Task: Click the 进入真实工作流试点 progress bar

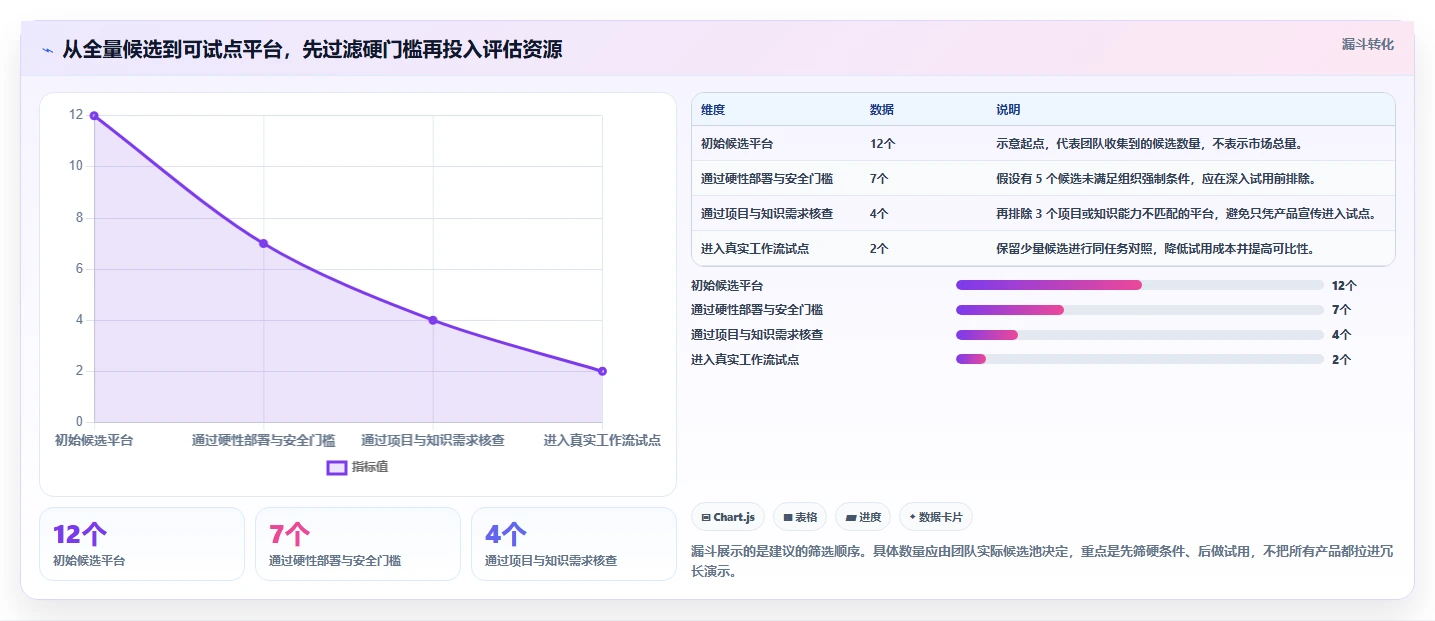Action: coord(1140,359)
